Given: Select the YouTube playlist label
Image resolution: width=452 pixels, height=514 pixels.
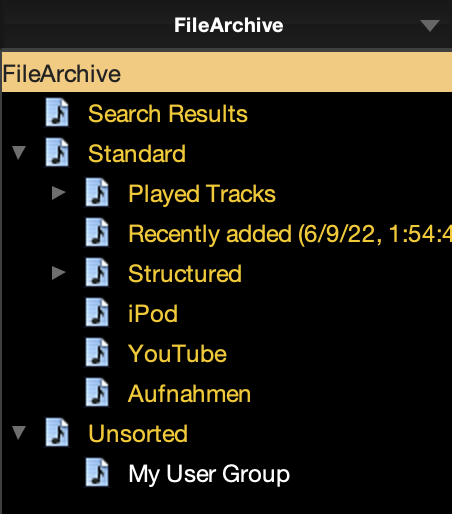Looking at the screenshot, I should click(177, 354).
